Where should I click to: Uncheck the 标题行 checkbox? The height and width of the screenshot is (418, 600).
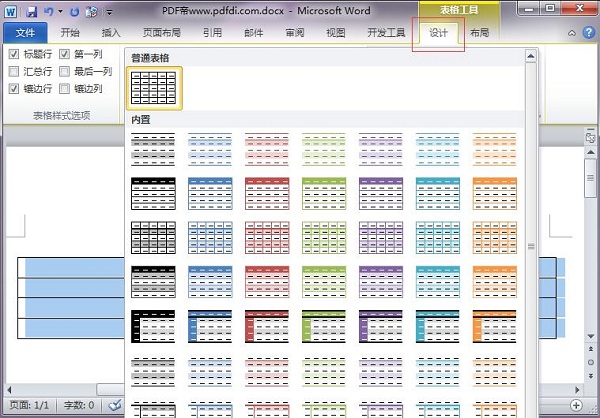click(x=14, y=54)
